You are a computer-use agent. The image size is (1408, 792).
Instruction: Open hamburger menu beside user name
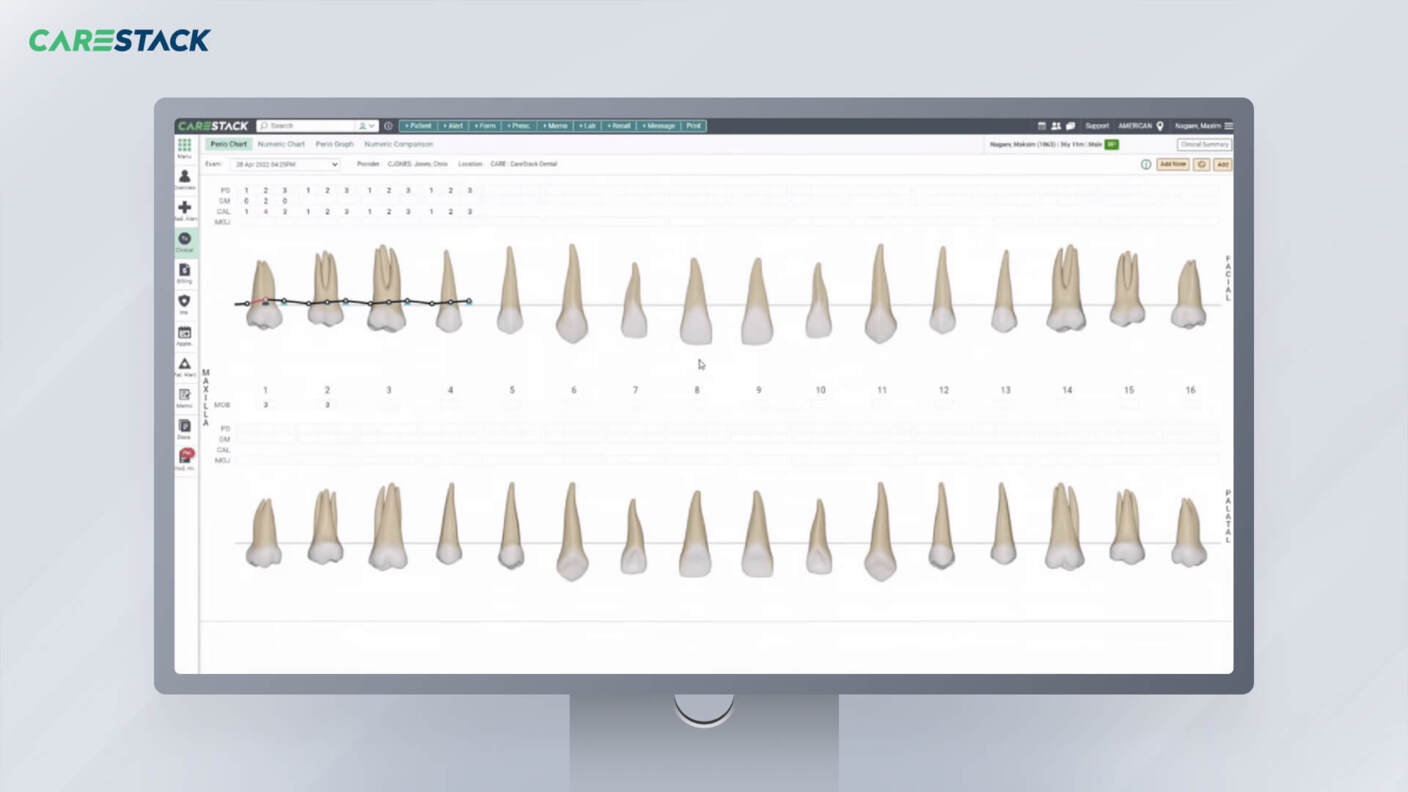pos(1229,126)
